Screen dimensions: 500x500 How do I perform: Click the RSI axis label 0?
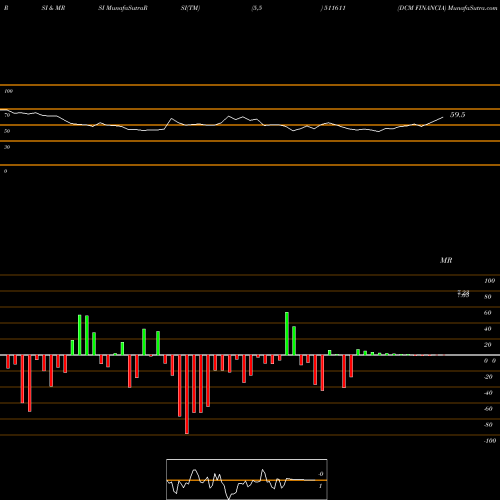tap(5, 171)
